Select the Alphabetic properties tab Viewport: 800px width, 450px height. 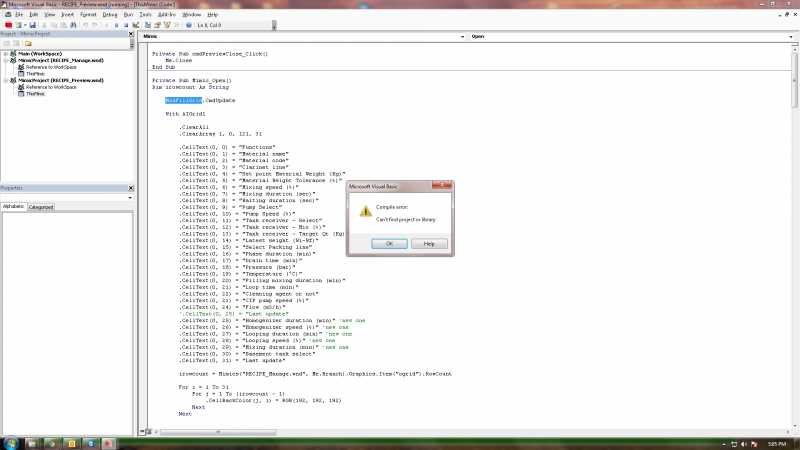pos(13,207)
